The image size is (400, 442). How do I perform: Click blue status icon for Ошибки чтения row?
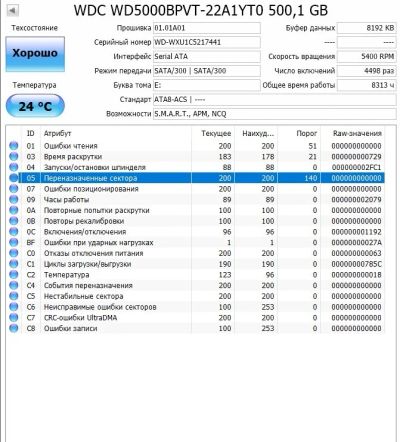[x=14, y=146]
